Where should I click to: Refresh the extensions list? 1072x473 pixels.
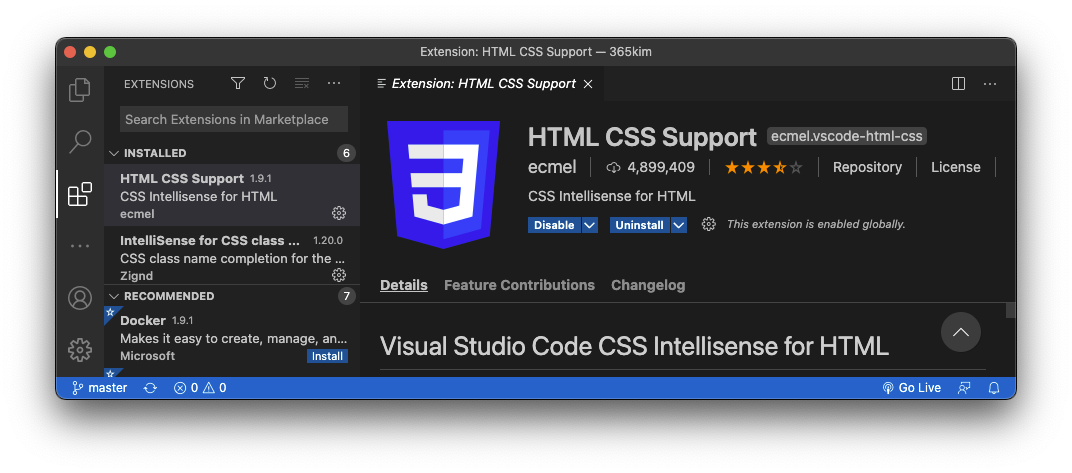point(270,83)
